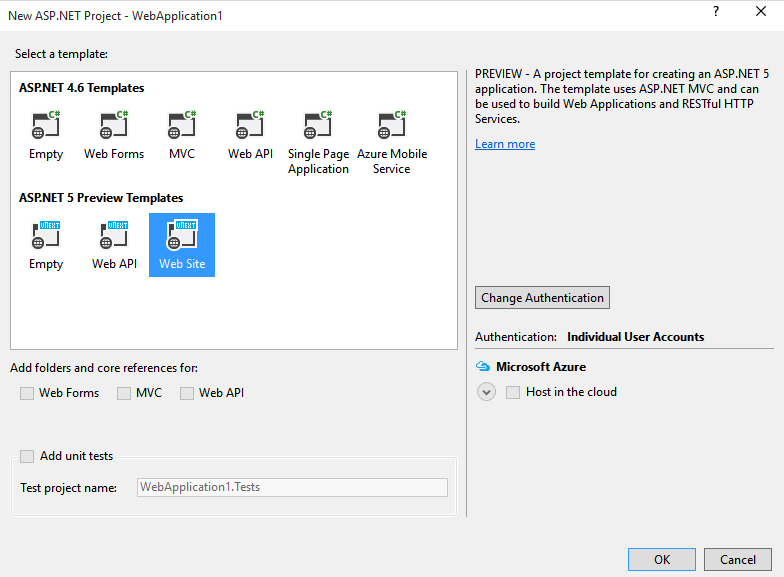
Task: Enable the Add unit tests checkbox
Action: [27, 456]
